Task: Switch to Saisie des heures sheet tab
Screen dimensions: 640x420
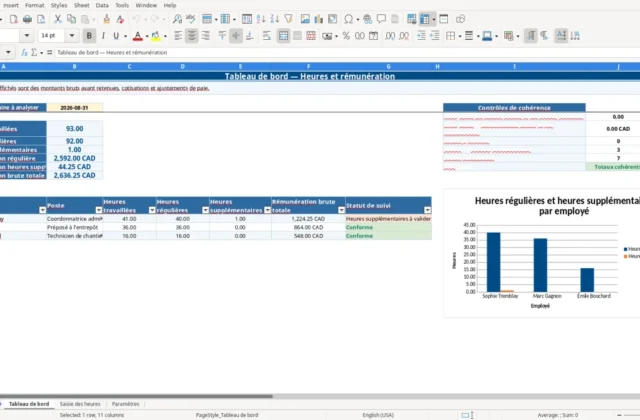Action: [80, 404]
